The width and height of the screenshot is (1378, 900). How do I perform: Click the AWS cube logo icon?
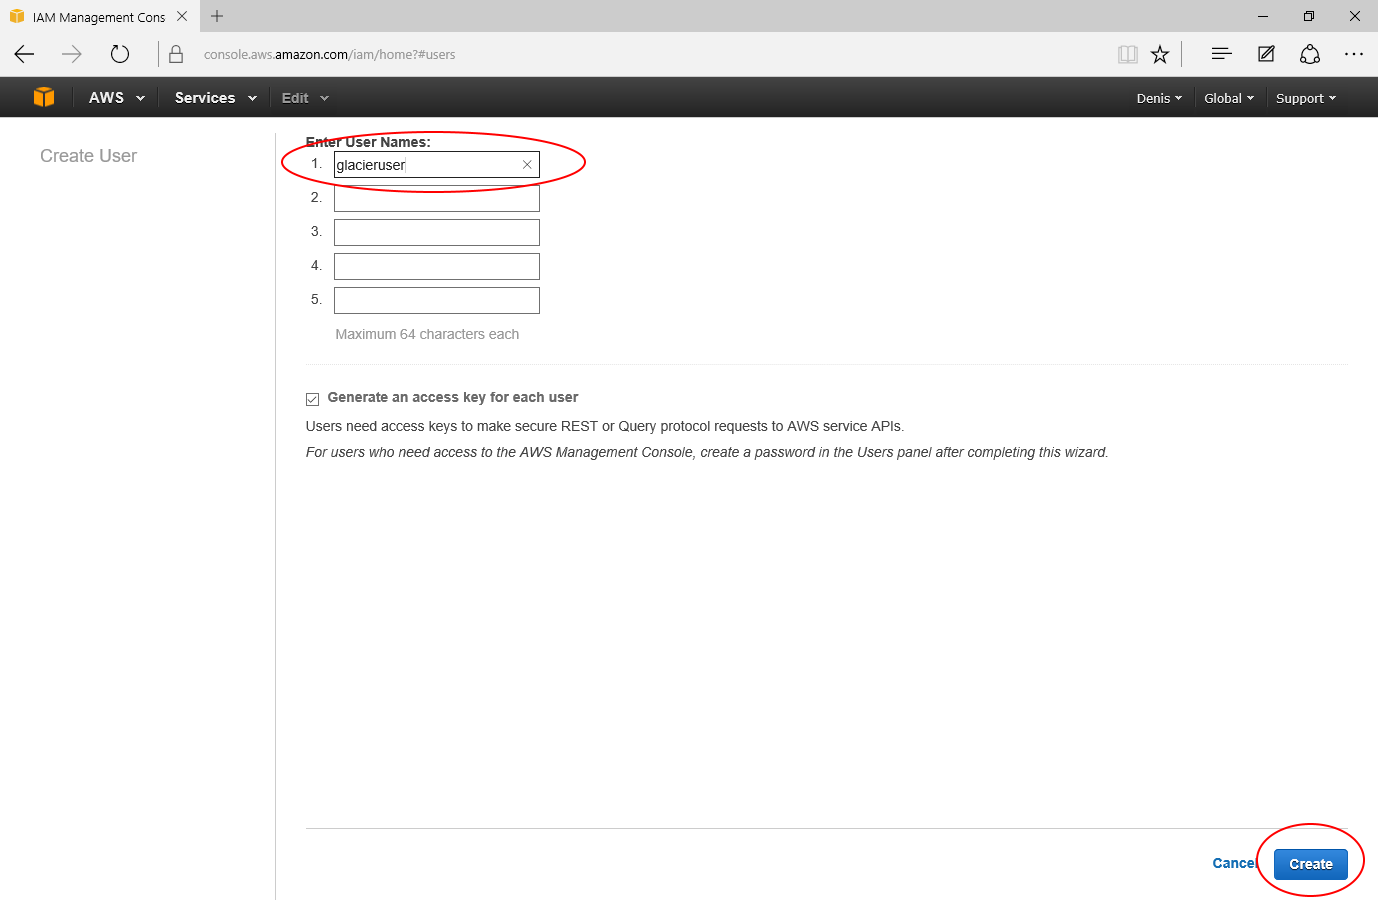click(44, 97)
